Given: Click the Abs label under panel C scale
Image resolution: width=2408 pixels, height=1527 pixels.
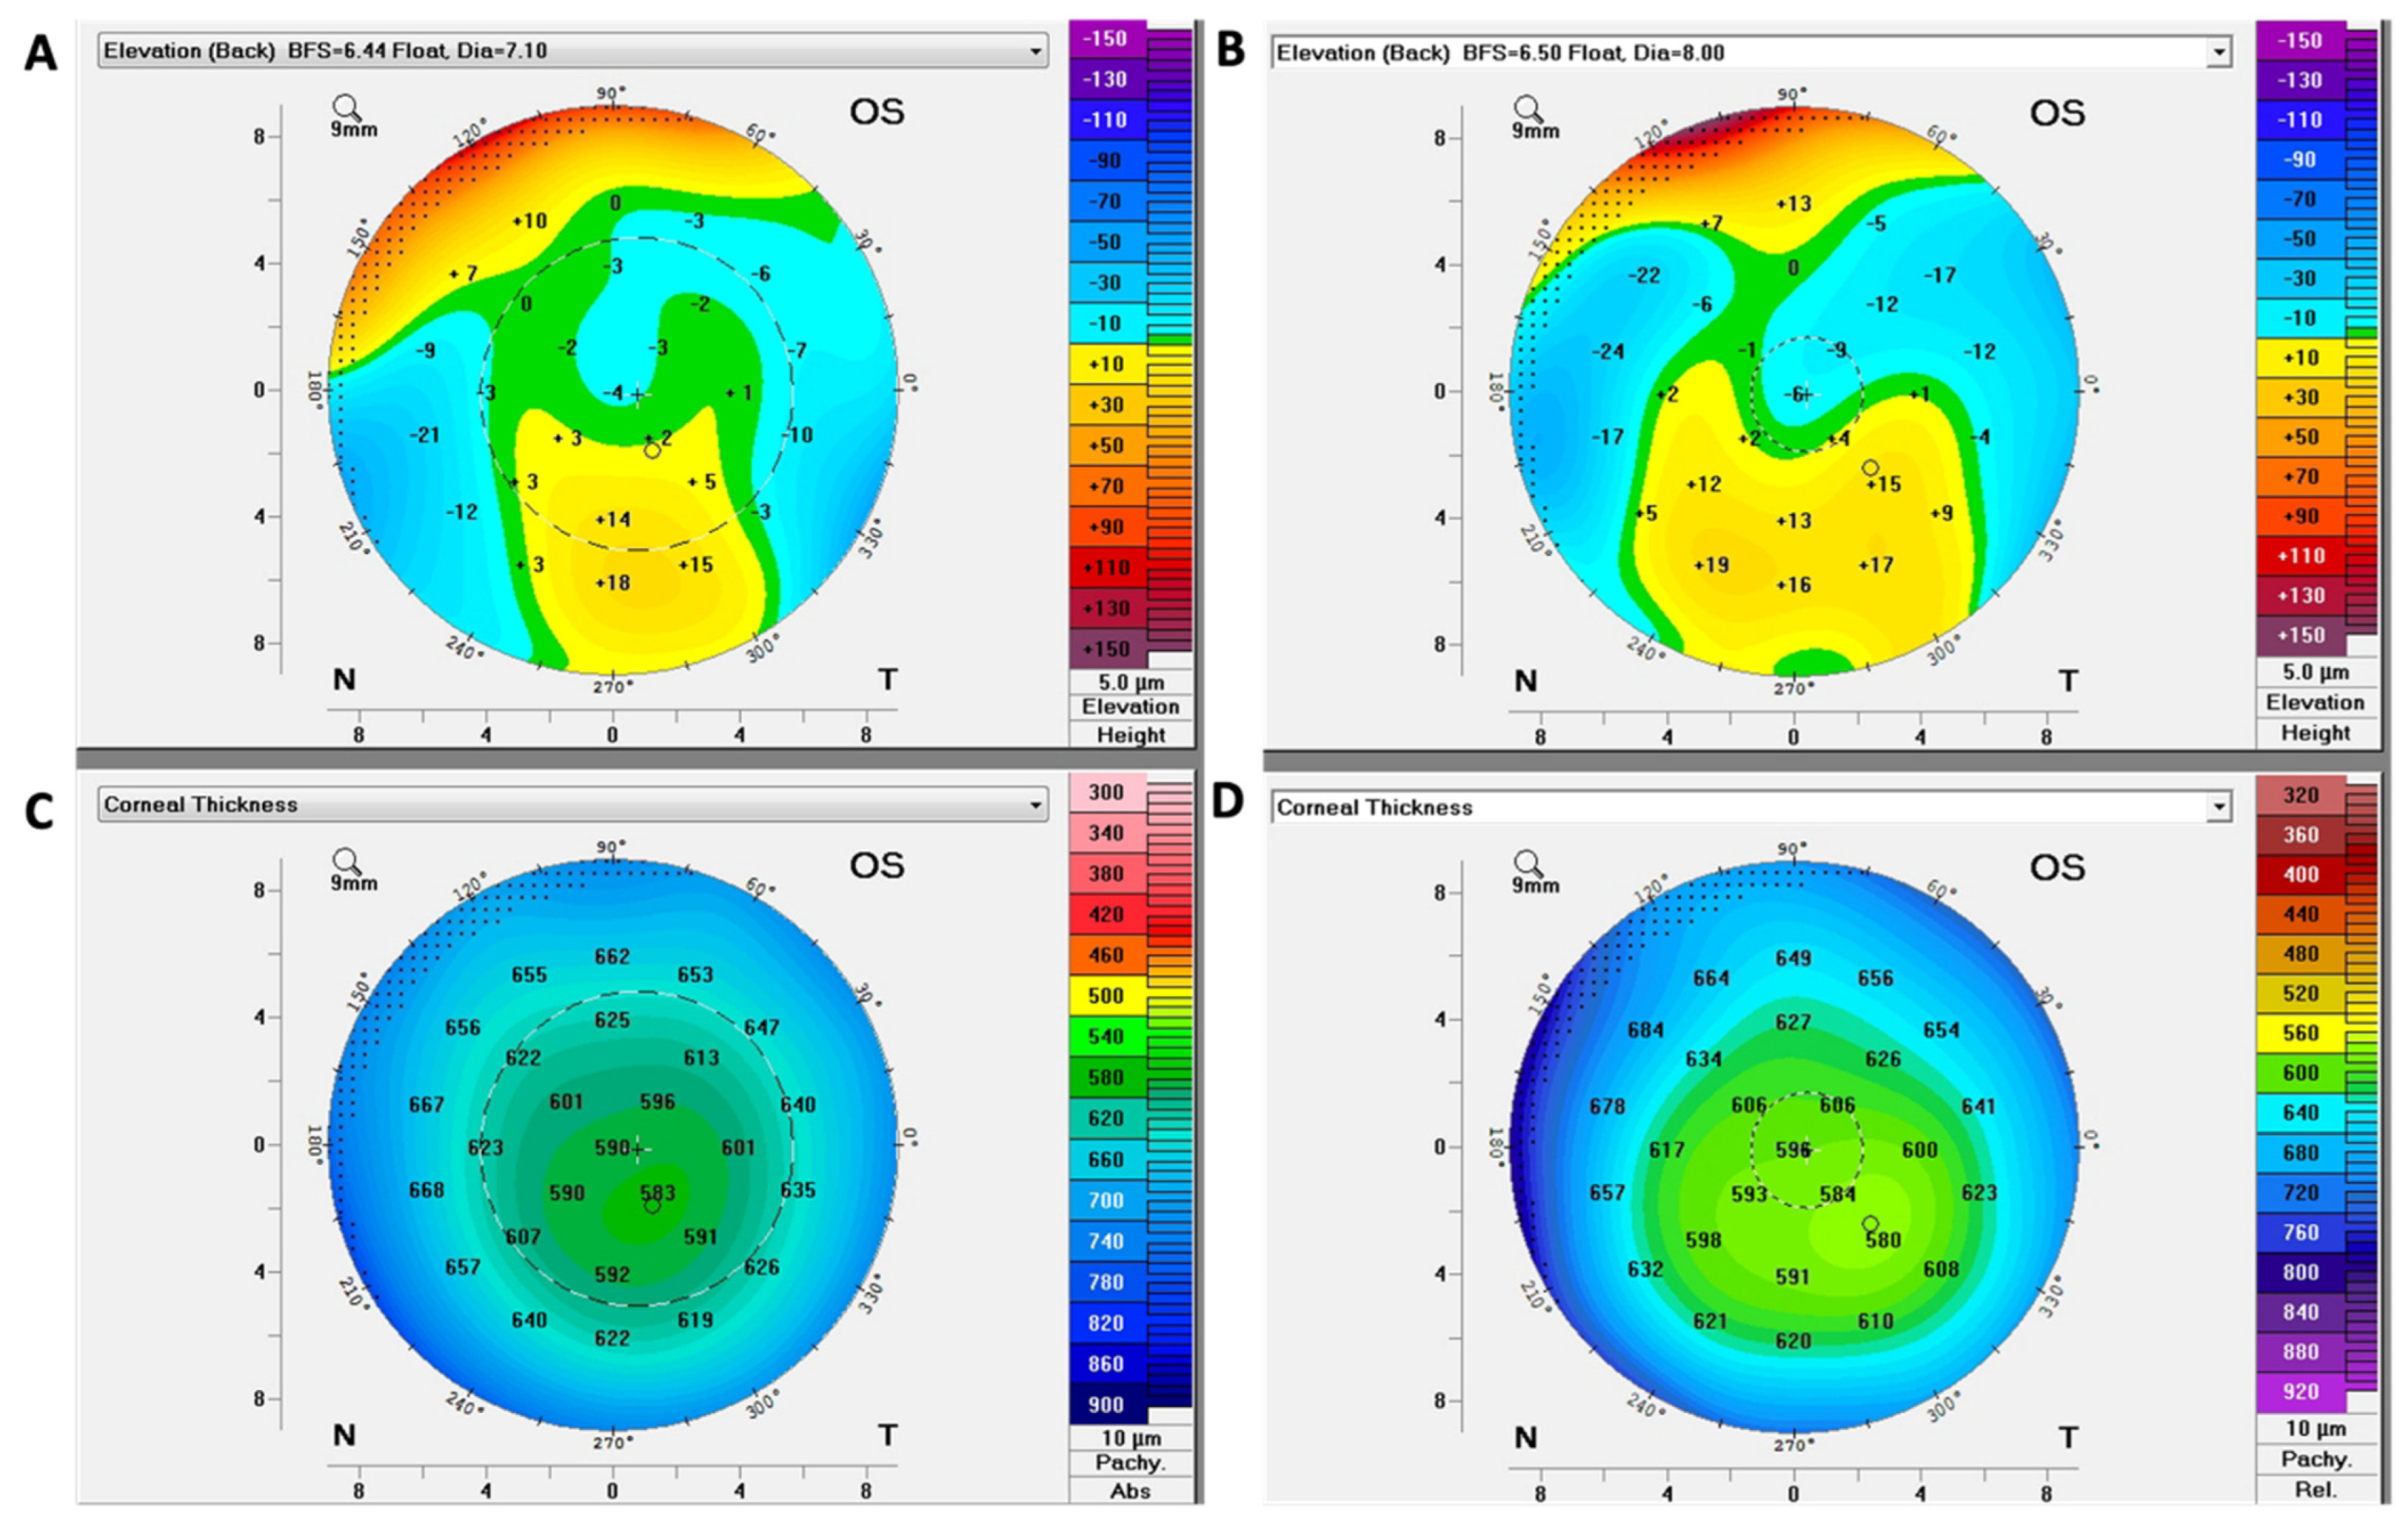Looking at the screenshot, I should (1130, 1490).
